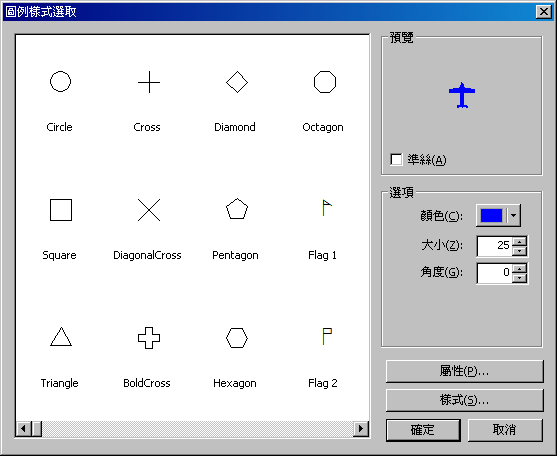557x456 pixels.
Task: Pick the Diamond symbol
Action: [x=237, y=82]
